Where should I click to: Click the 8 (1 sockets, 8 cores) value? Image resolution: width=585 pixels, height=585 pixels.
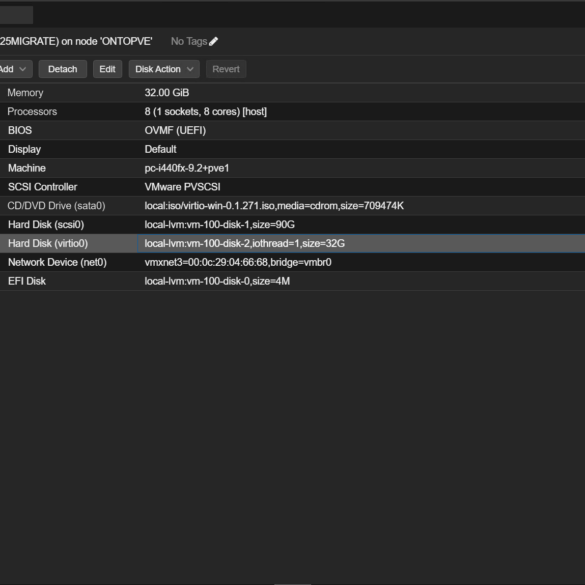(x=206, y=112)
